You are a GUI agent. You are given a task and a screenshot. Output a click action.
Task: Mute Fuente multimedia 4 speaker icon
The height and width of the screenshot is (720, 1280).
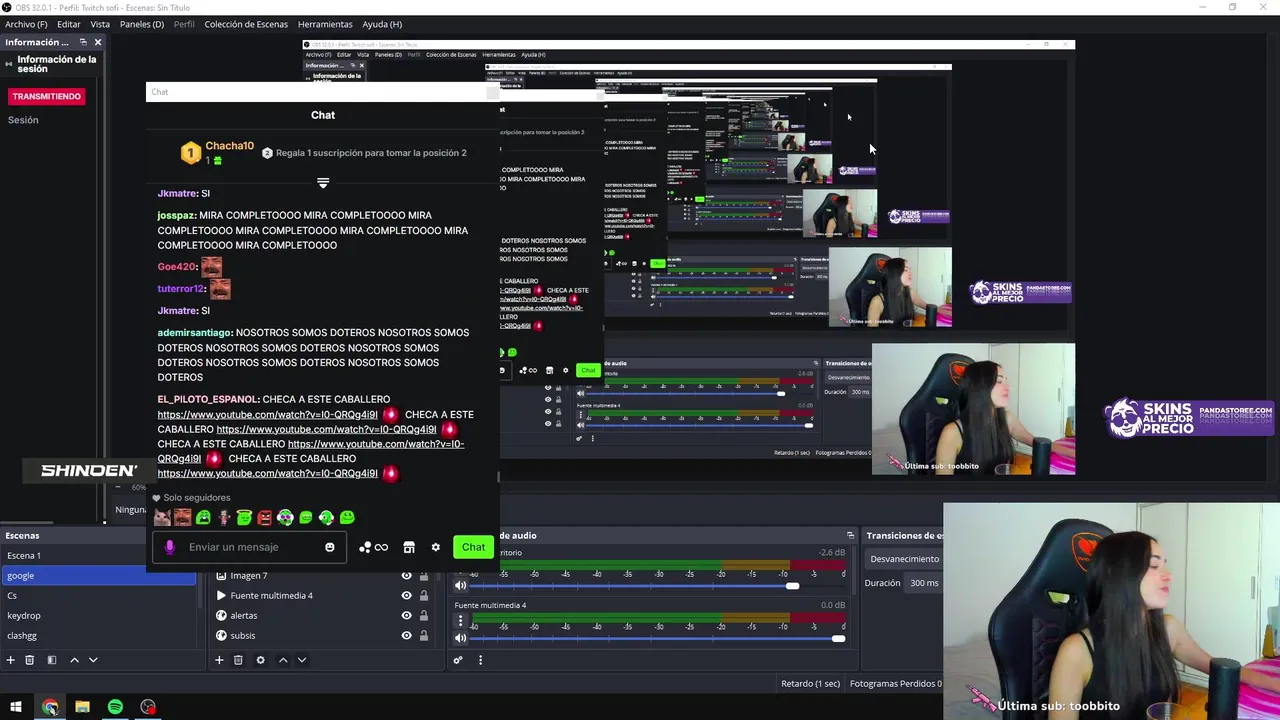pos(461,638)
